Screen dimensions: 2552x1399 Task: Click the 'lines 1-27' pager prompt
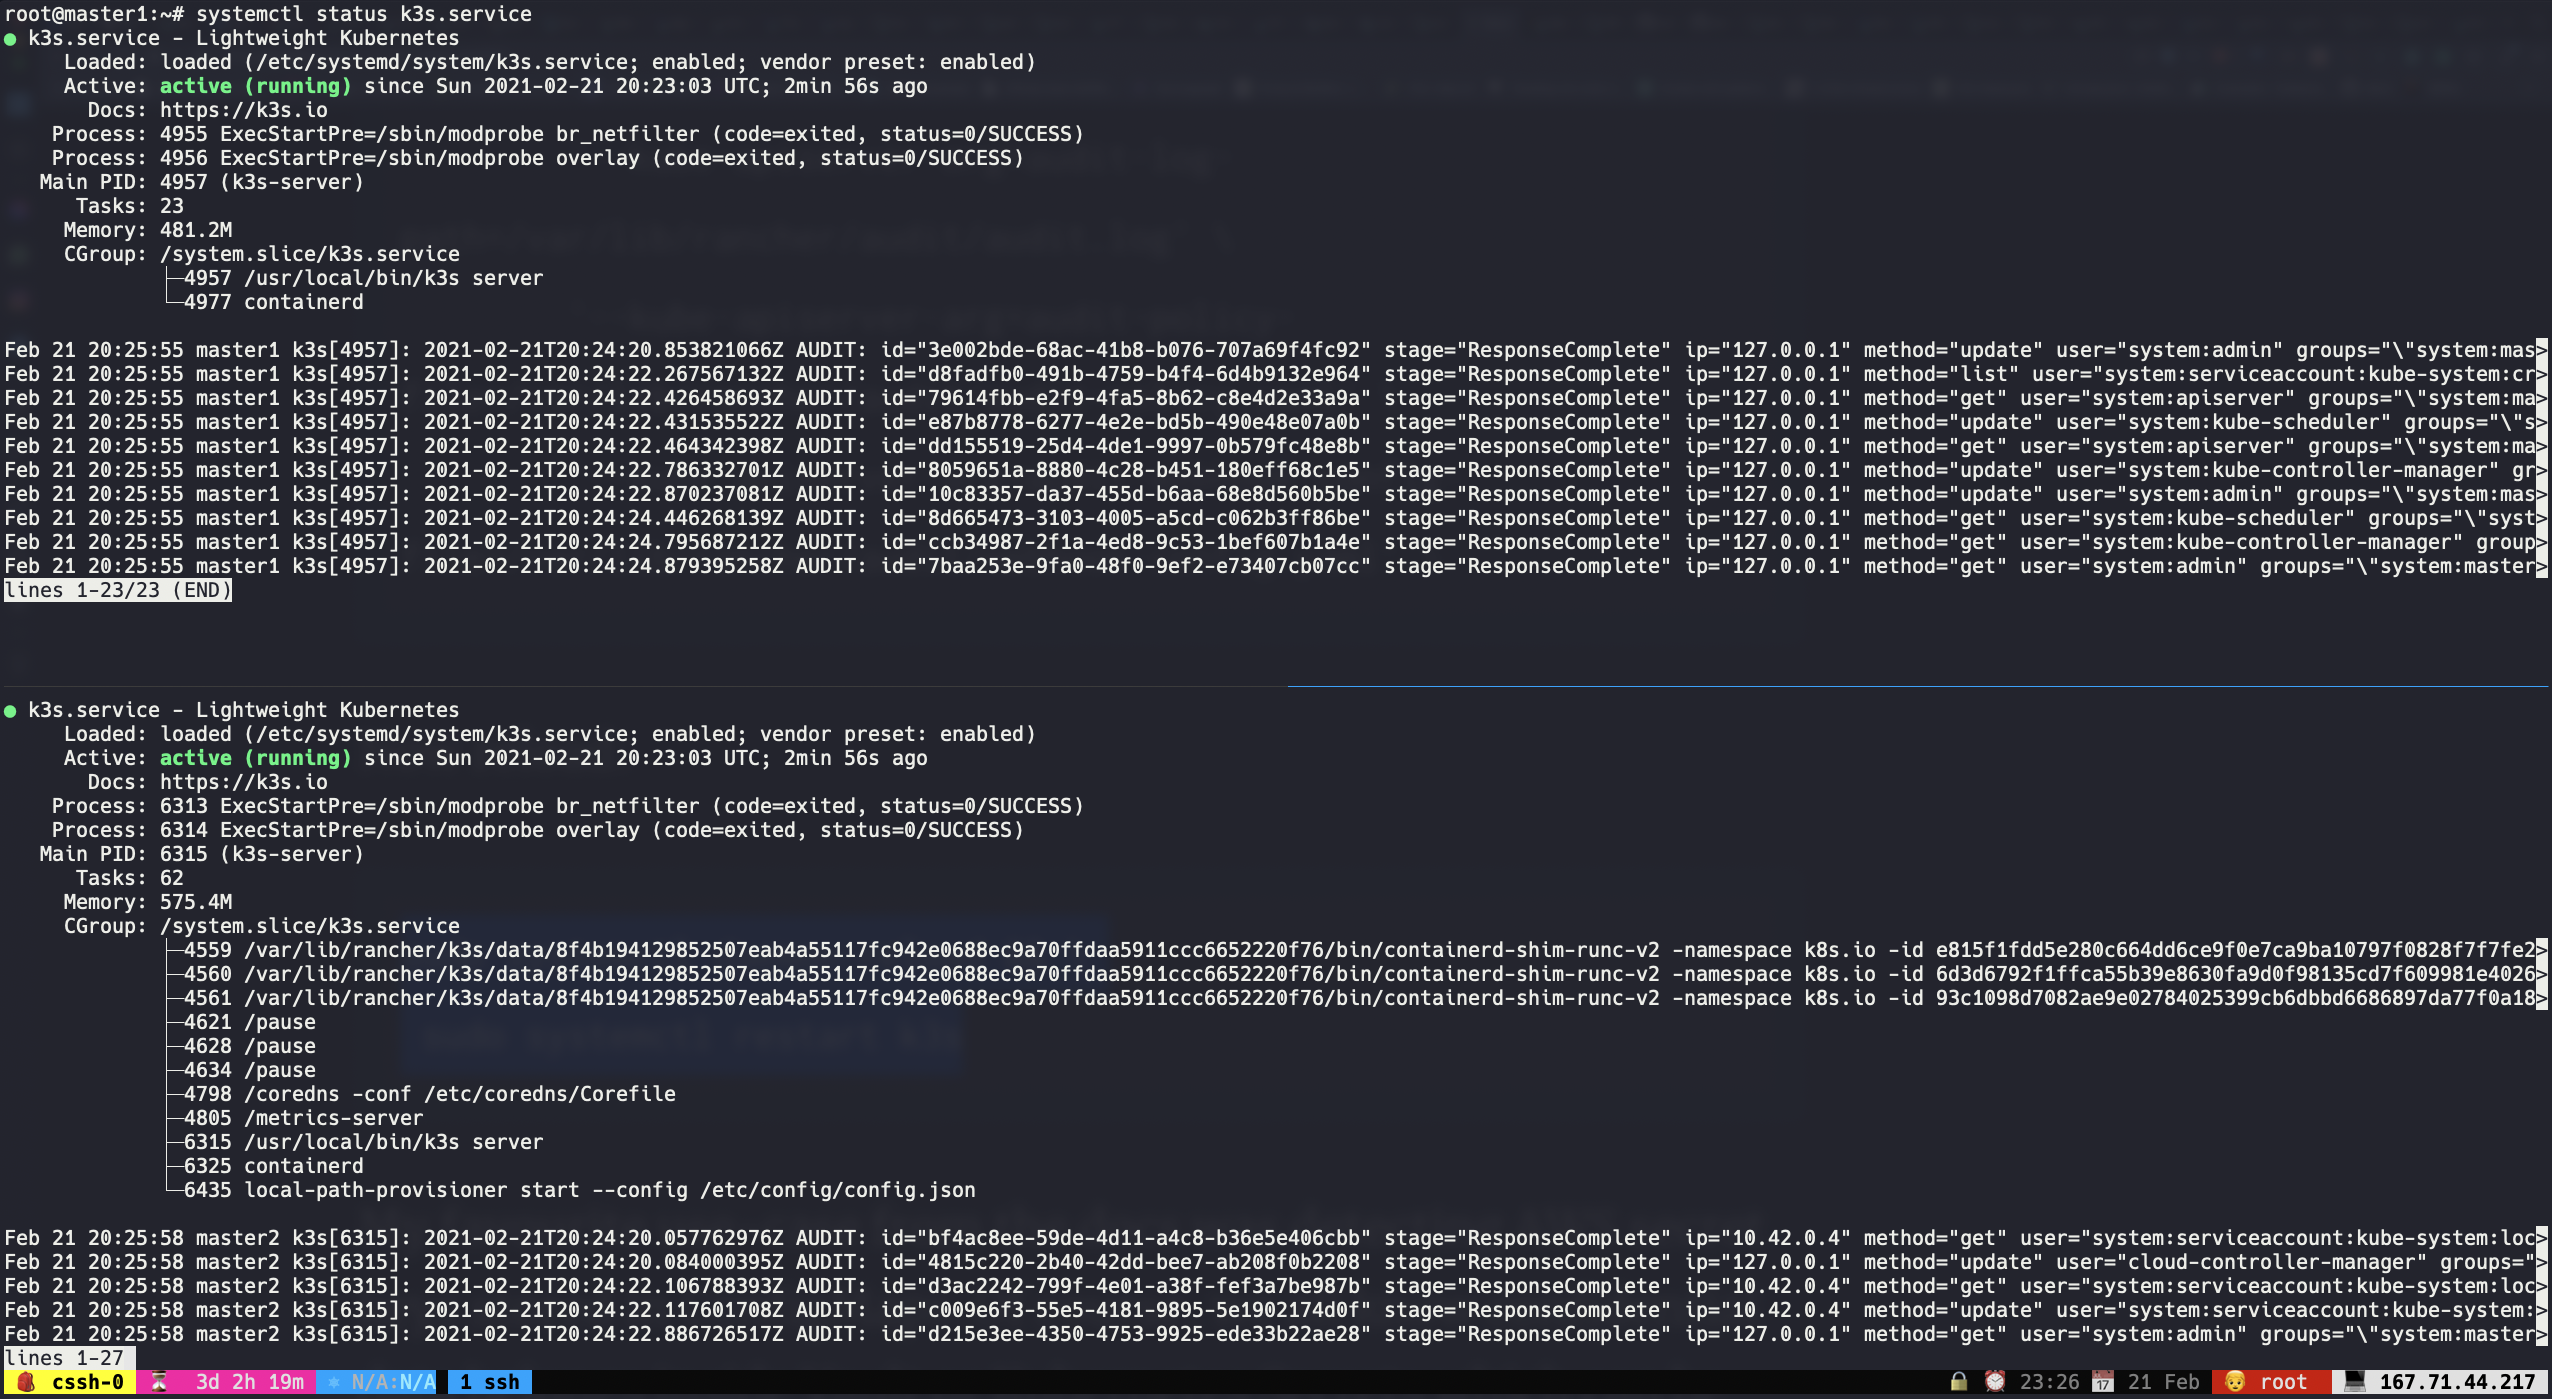pos(64,1358)
